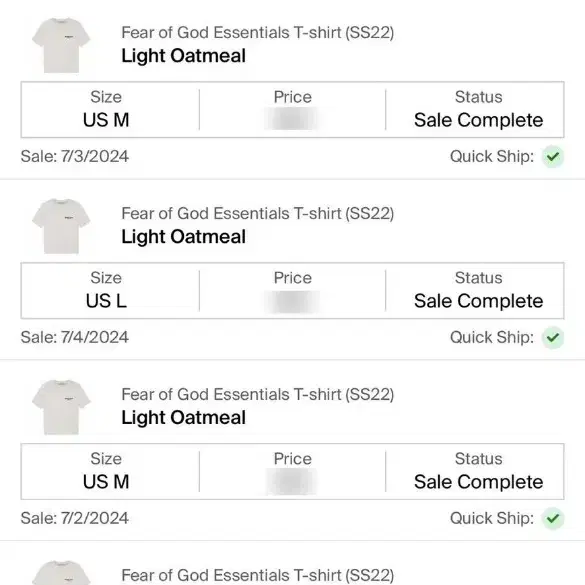Image resolution: width=585 pixels, height=585 pixels.
Task: Click the blurred price of the 7/3/2024 sale
Action: click(292, 119)
